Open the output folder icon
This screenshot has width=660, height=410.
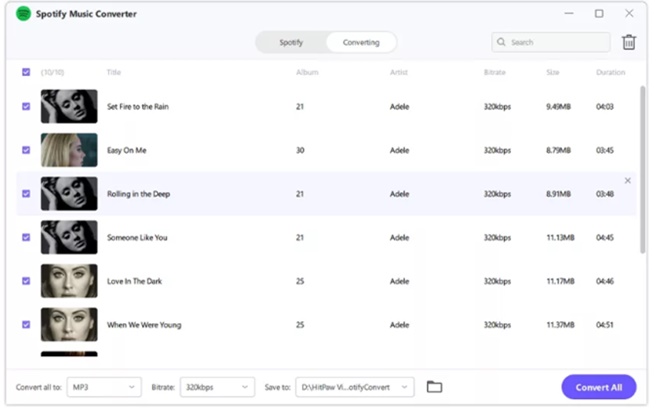coord(434,387)
